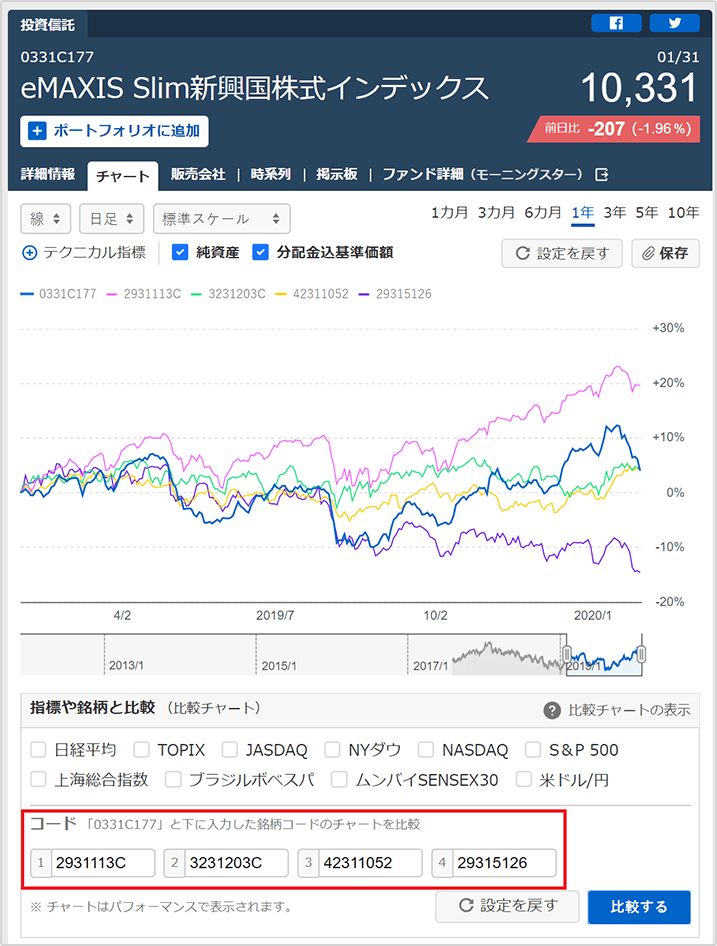Go to the 掲示板 tab
The image size is (717, 946).
coord(337,174)
